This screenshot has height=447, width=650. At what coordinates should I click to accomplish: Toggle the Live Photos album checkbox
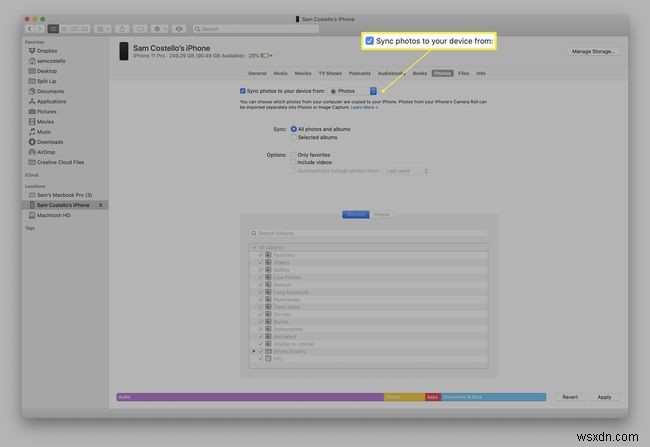(x=261, y=277)
